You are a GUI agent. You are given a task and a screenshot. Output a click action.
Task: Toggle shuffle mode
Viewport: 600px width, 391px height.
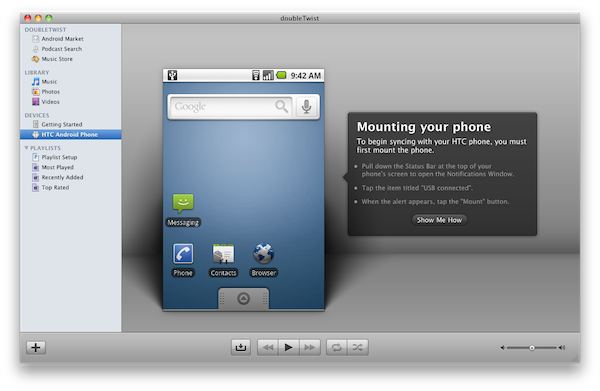point(358,347)
